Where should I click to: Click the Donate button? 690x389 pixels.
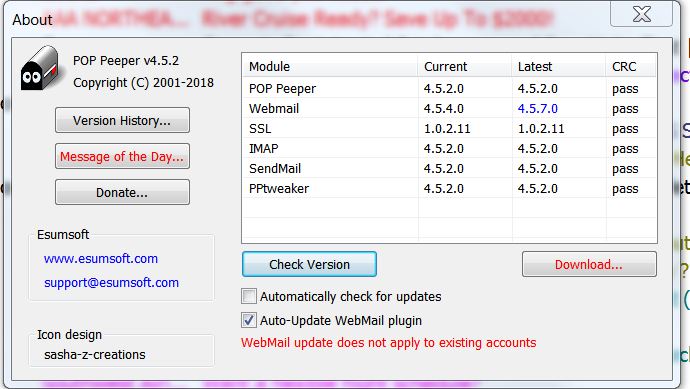122,192
